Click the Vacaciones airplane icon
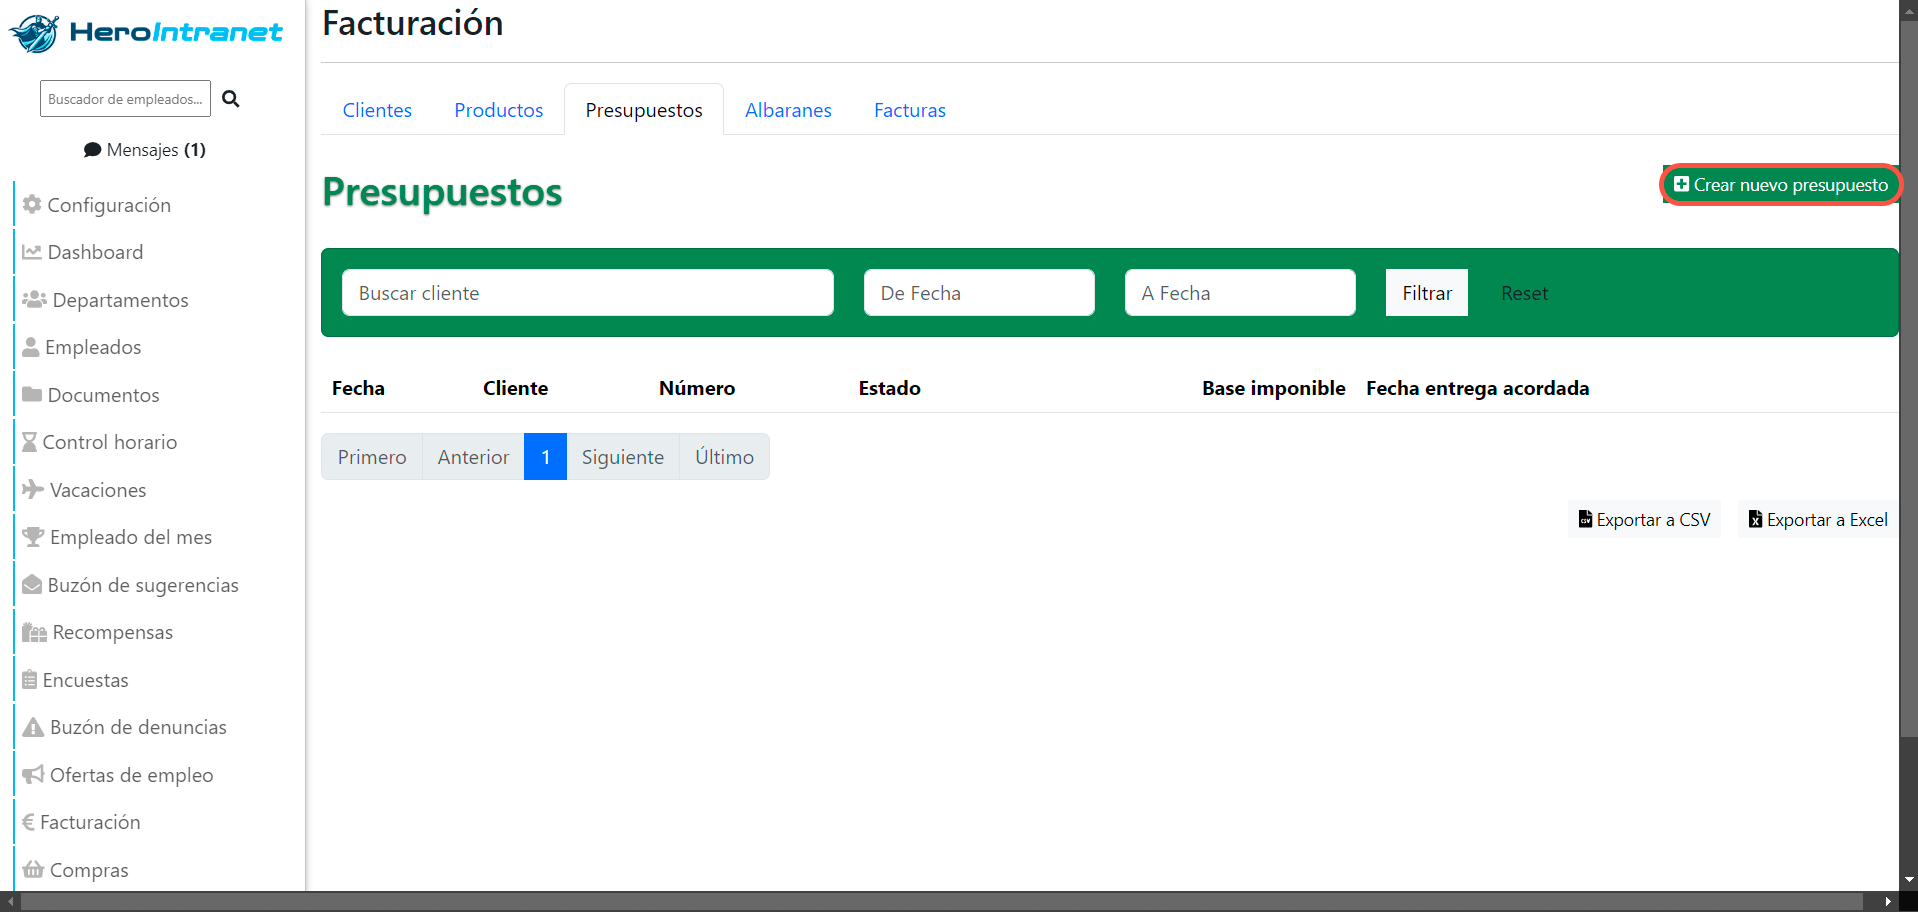 coord(33,489)
